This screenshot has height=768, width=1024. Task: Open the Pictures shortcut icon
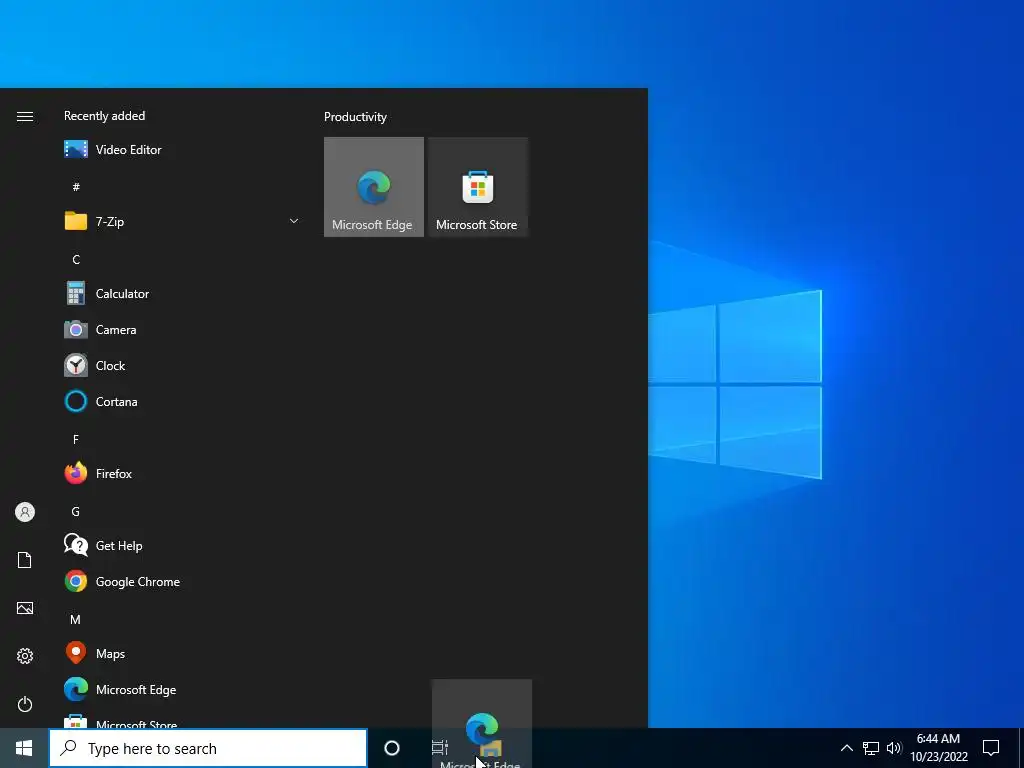click(25, 608)
